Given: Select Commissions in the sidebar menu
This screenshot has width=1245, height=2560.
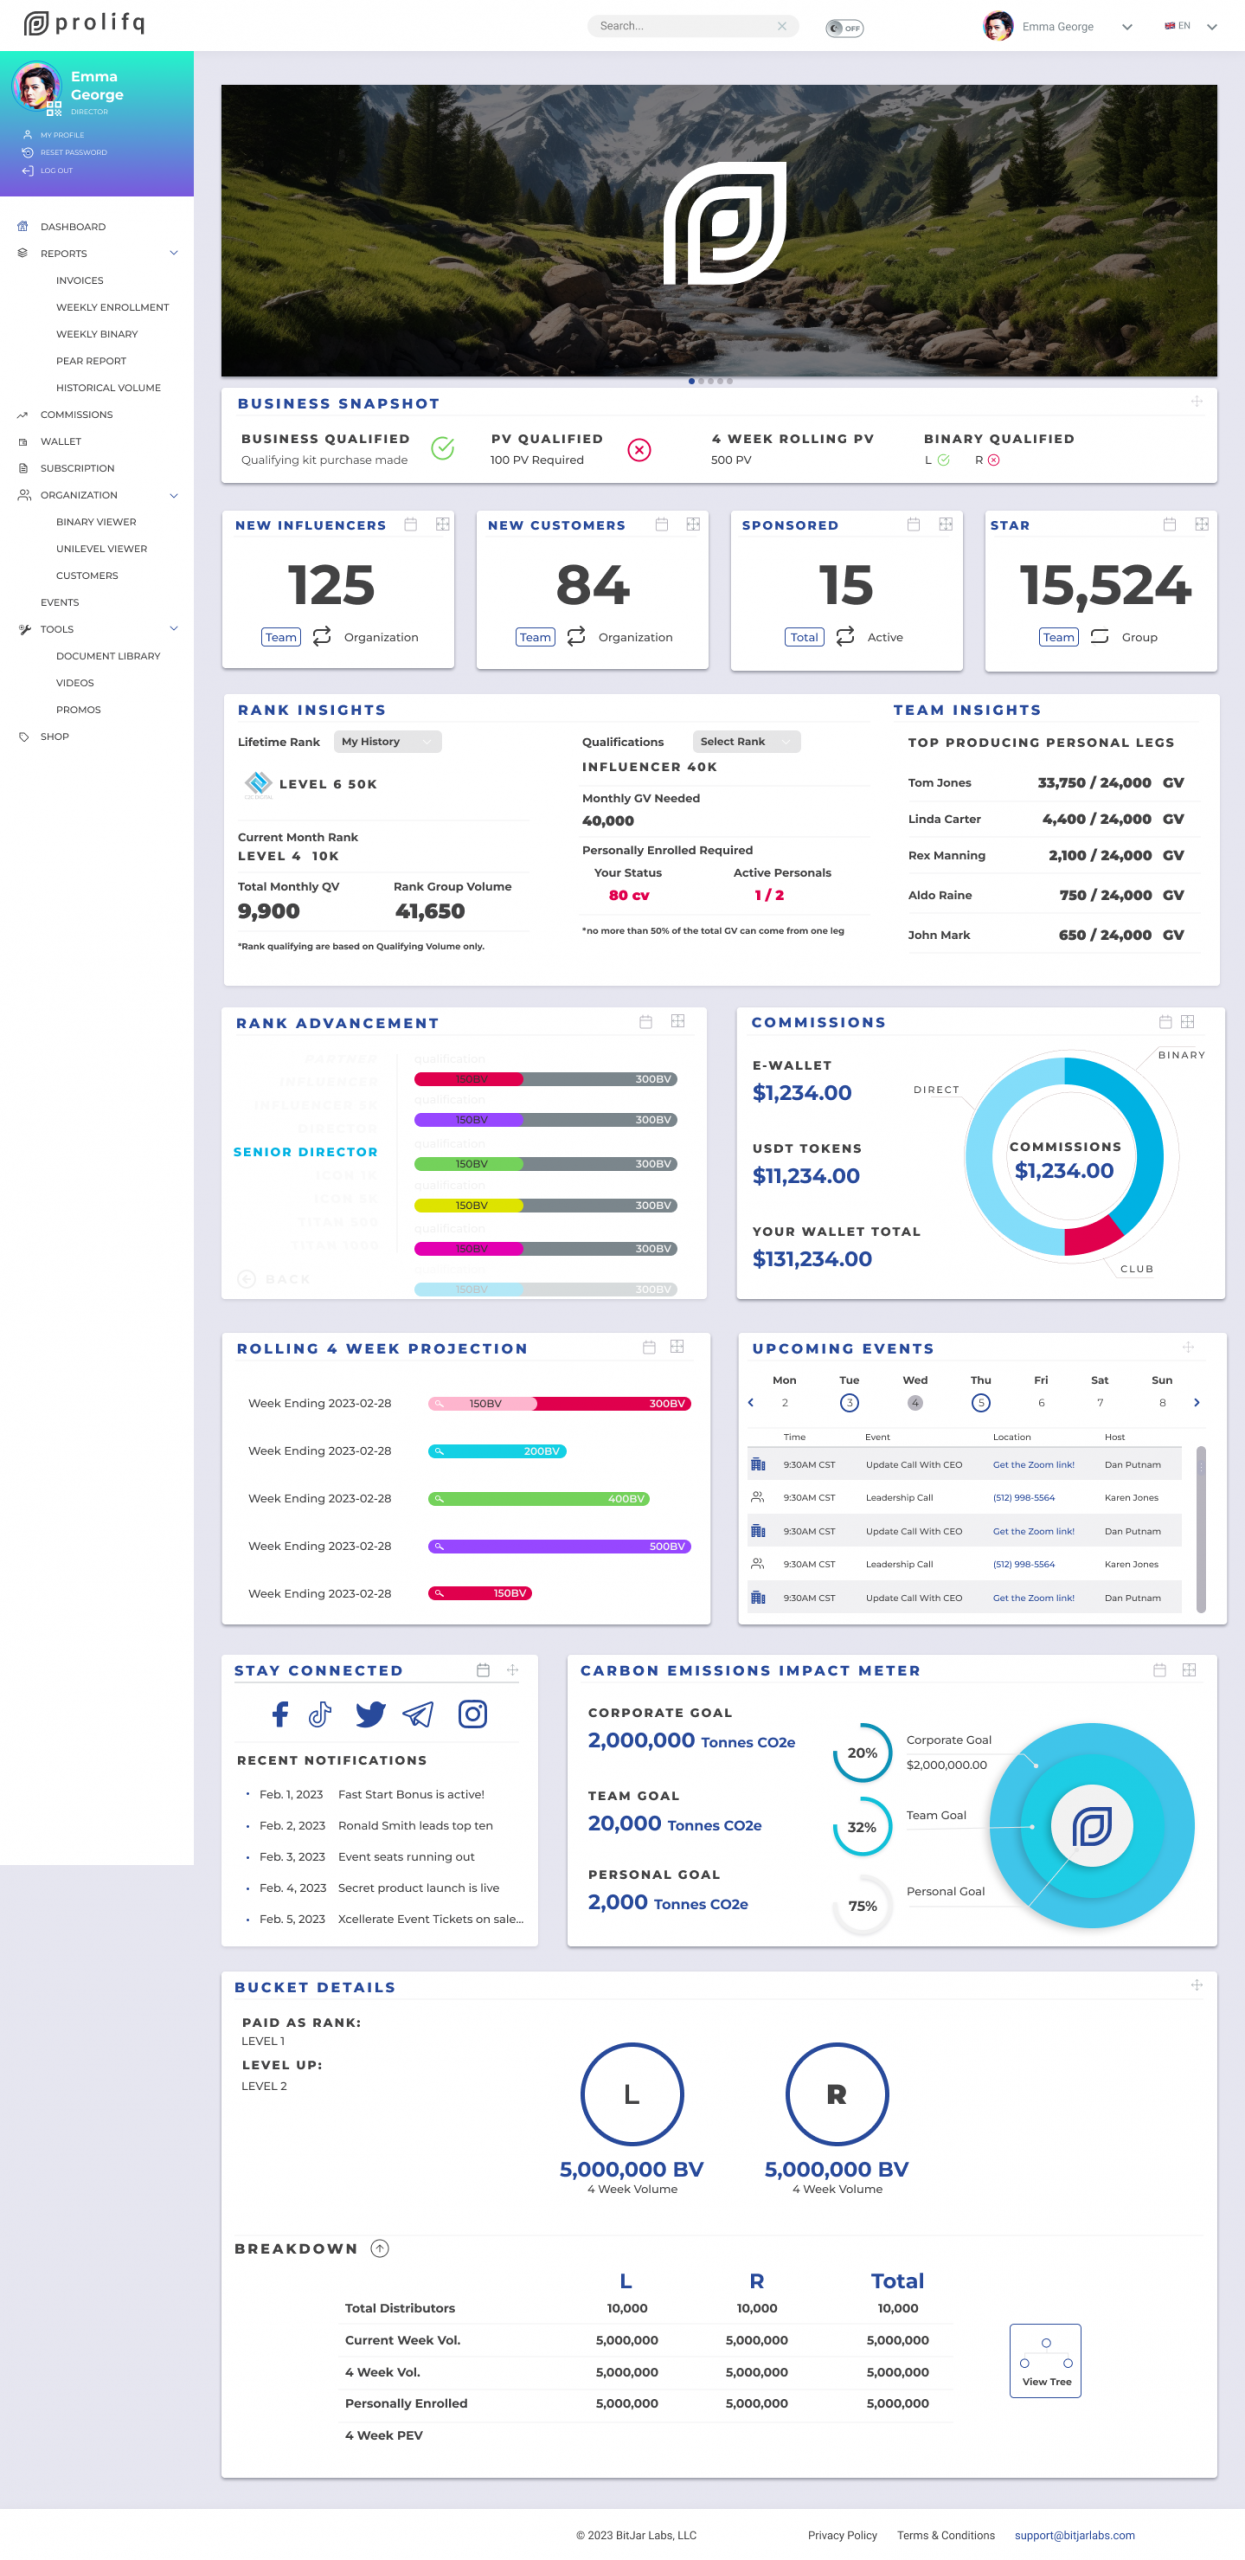Looking at the screenshot, I should point(76,414).
